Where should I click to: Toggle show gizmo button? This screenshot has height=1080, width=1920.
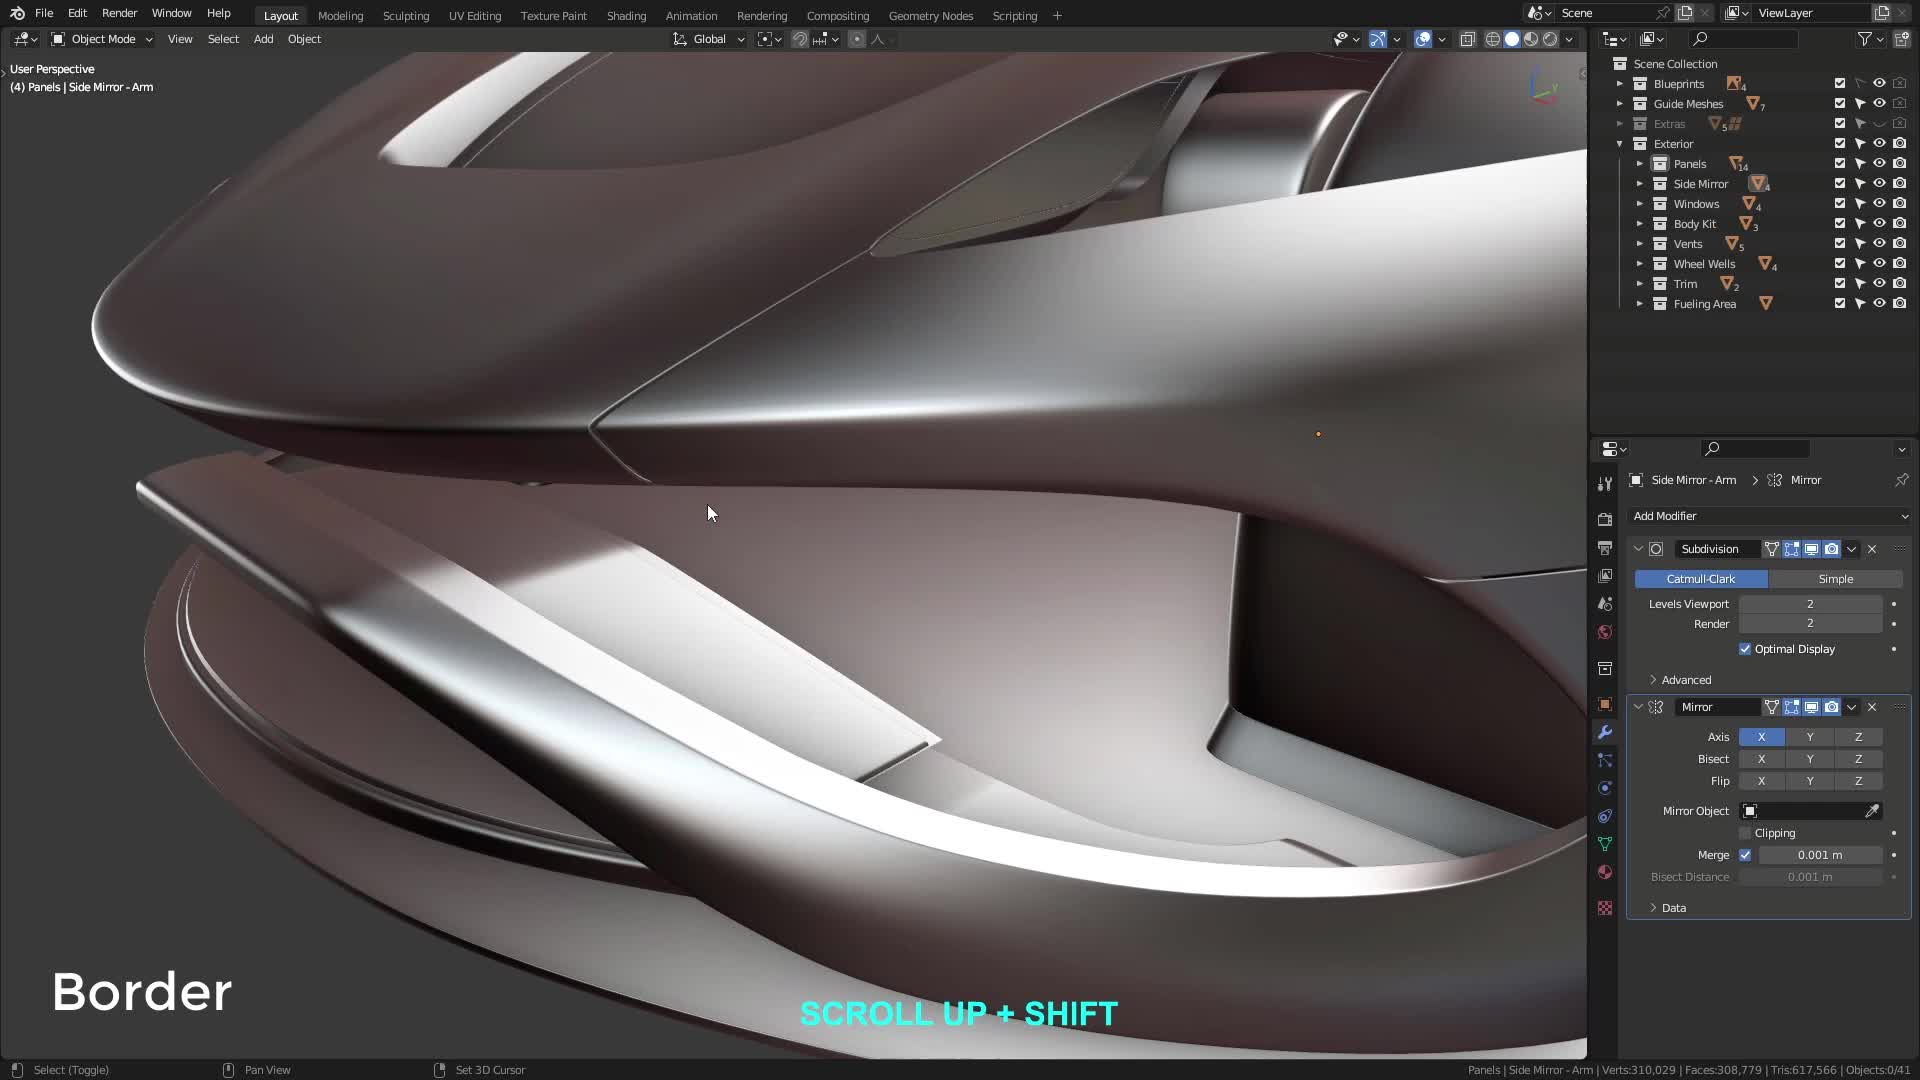[x=1378, y=39]
